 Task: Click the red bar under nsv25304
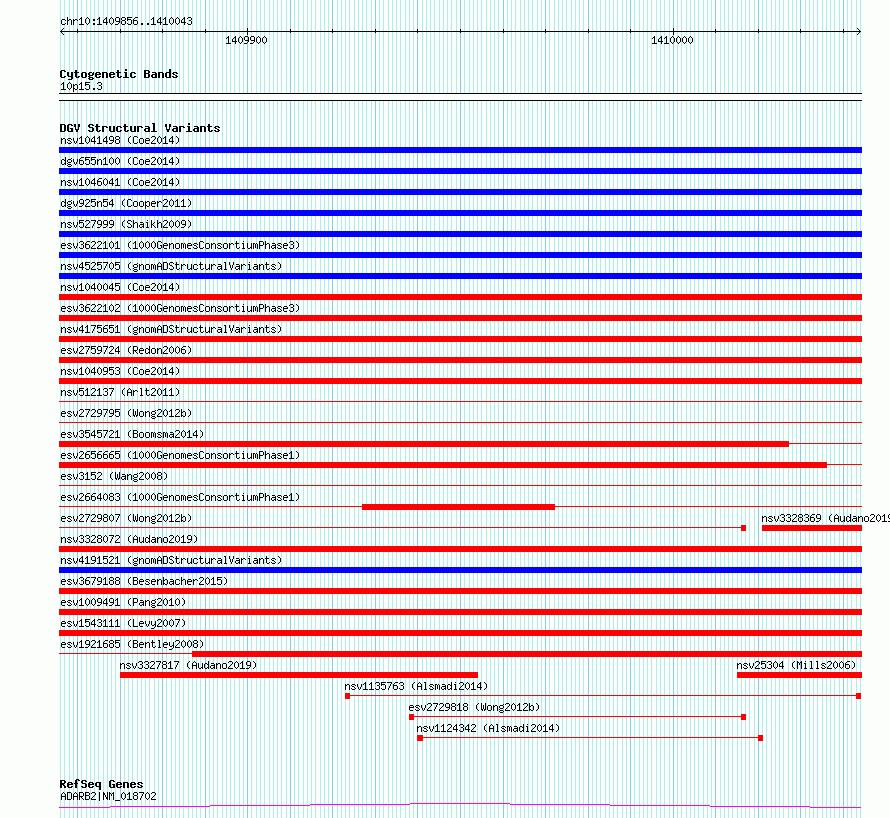pos(799,675)
